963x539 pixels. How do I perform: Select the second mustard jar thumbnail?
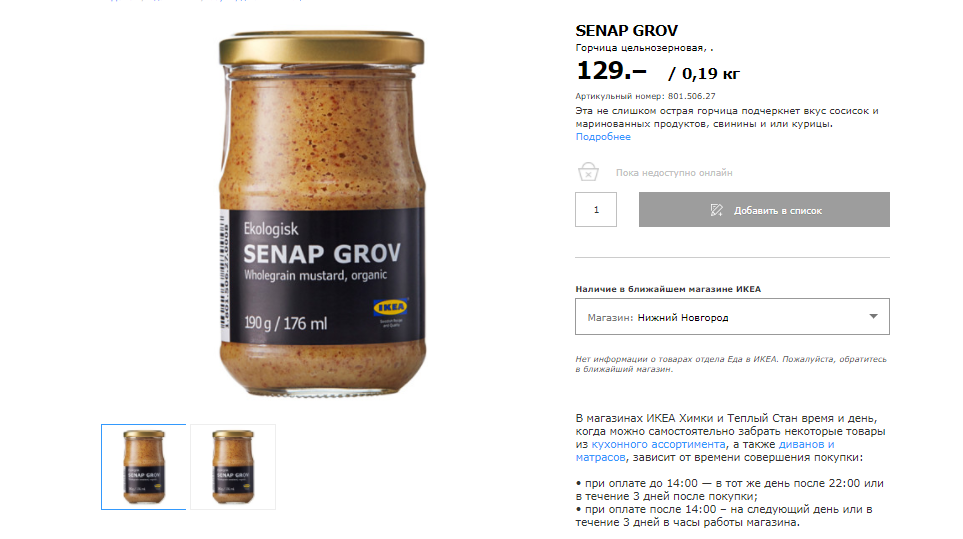[x=233, y=467]
